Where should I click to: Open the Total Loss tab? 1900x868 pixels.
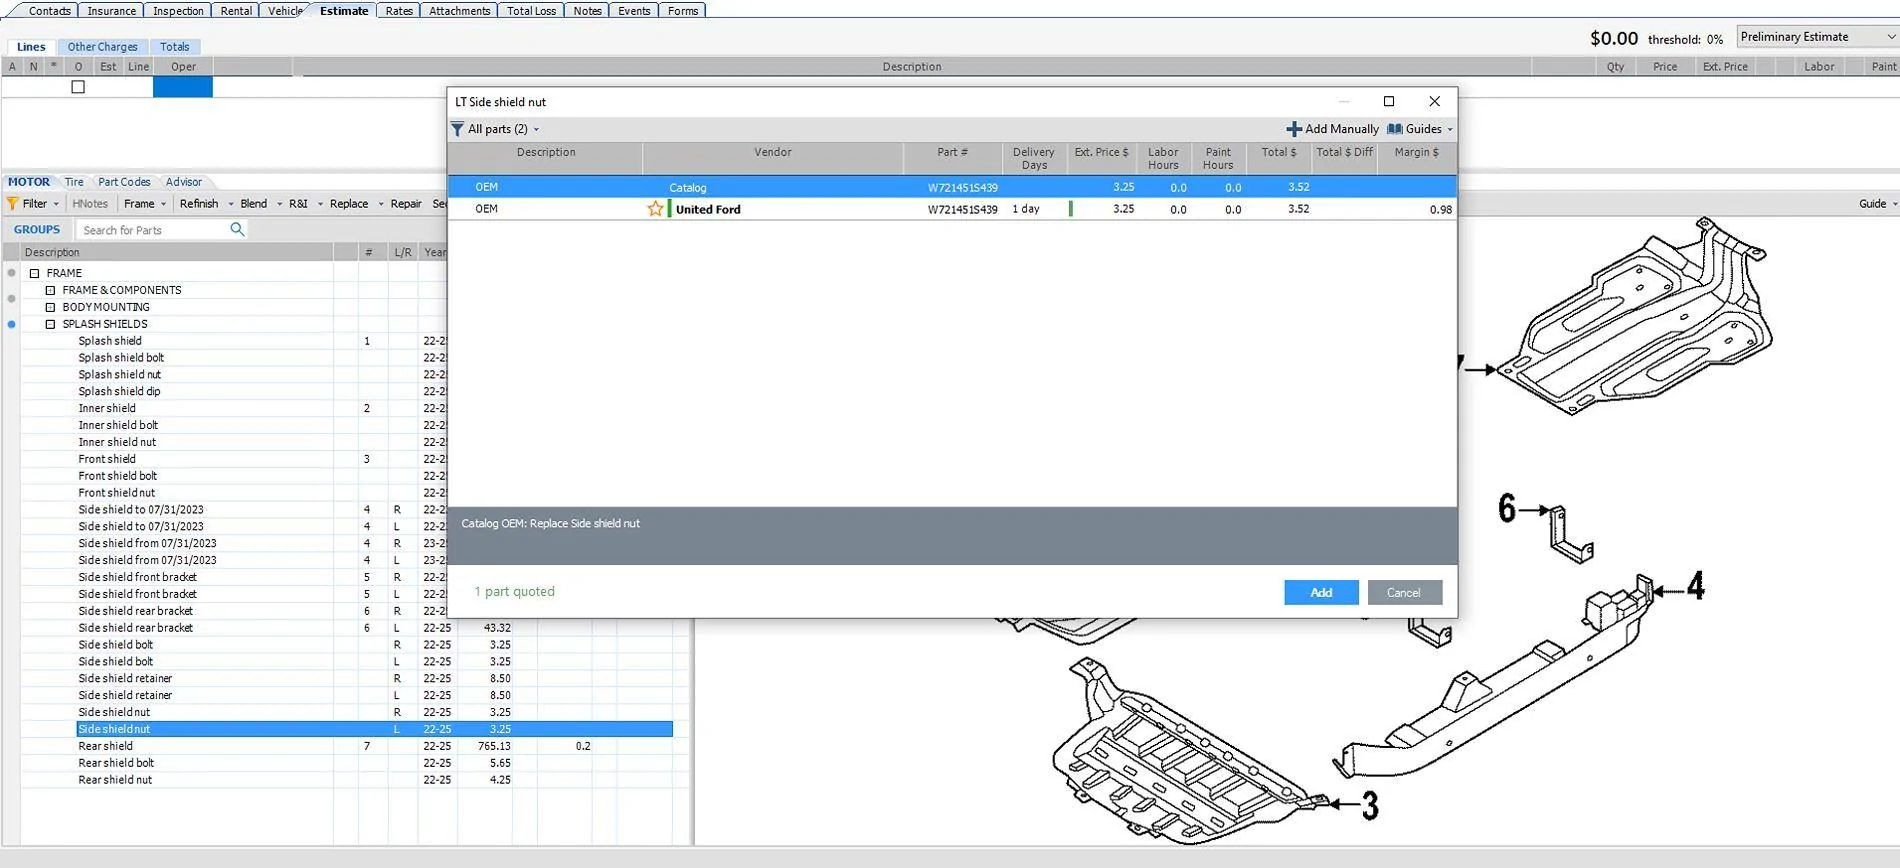coord(530,11)
